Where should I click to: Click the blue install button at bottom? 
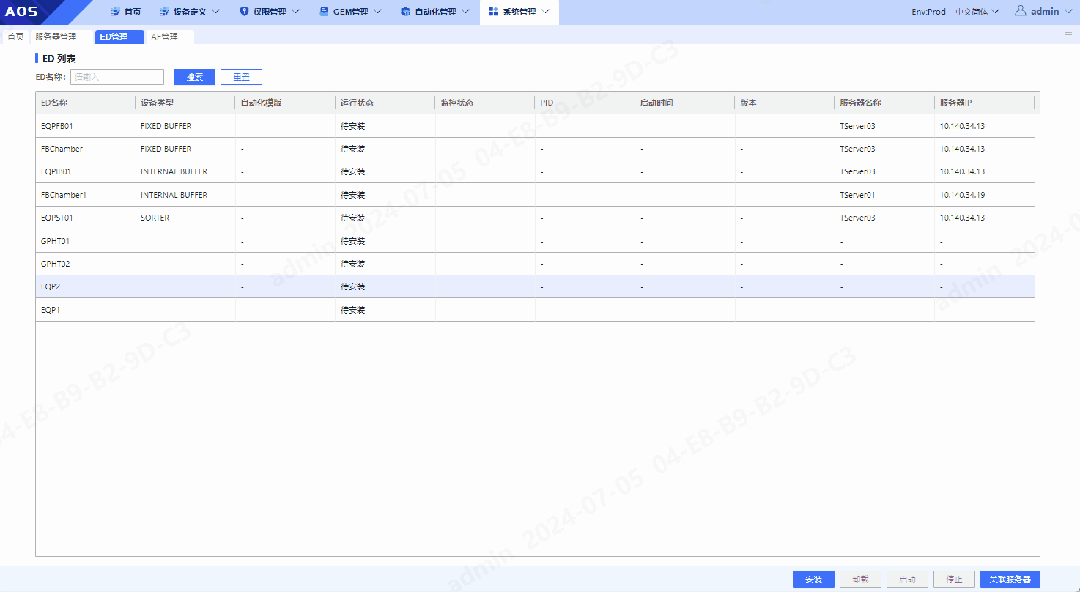coord(813,579)
